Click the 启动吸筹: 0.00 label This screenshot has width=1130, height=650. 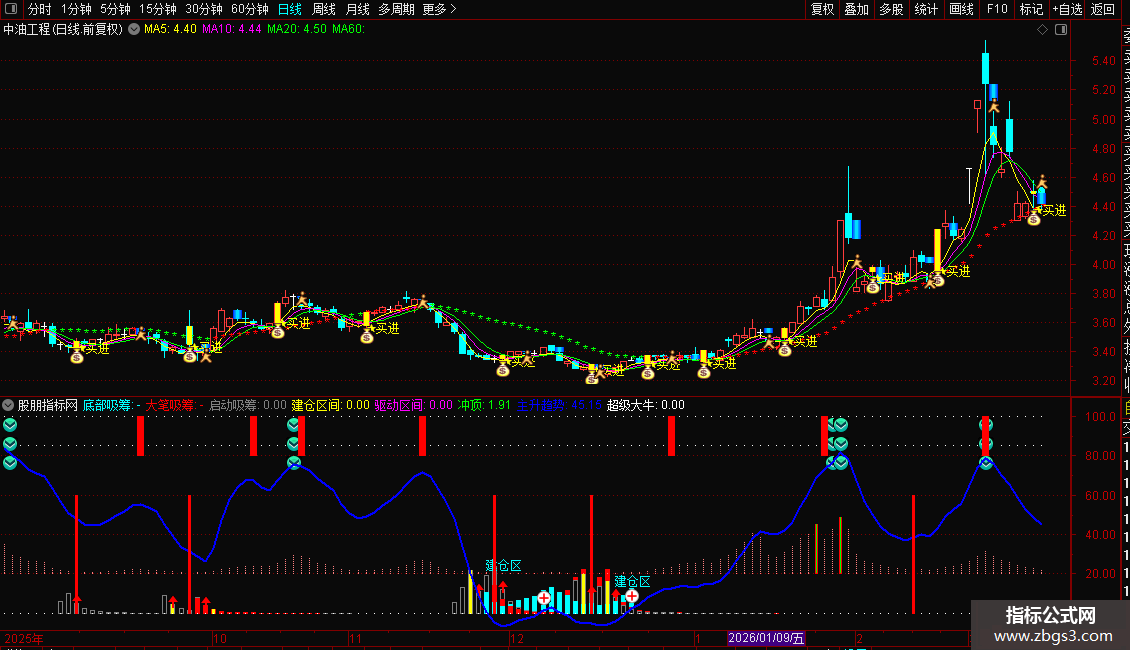pos(247,405)
